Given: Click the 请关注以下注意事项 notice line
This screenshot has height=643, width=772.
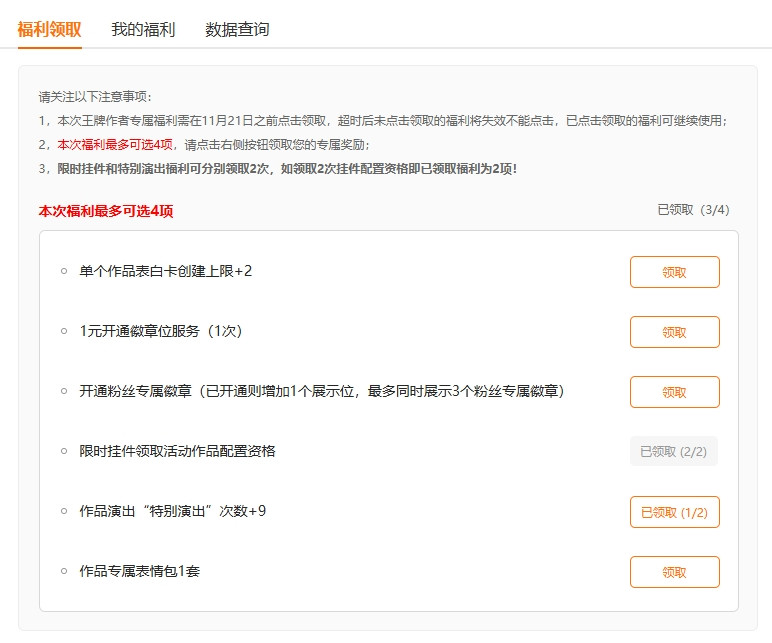Looking at the screenshot, I should [x=96, y=97].
